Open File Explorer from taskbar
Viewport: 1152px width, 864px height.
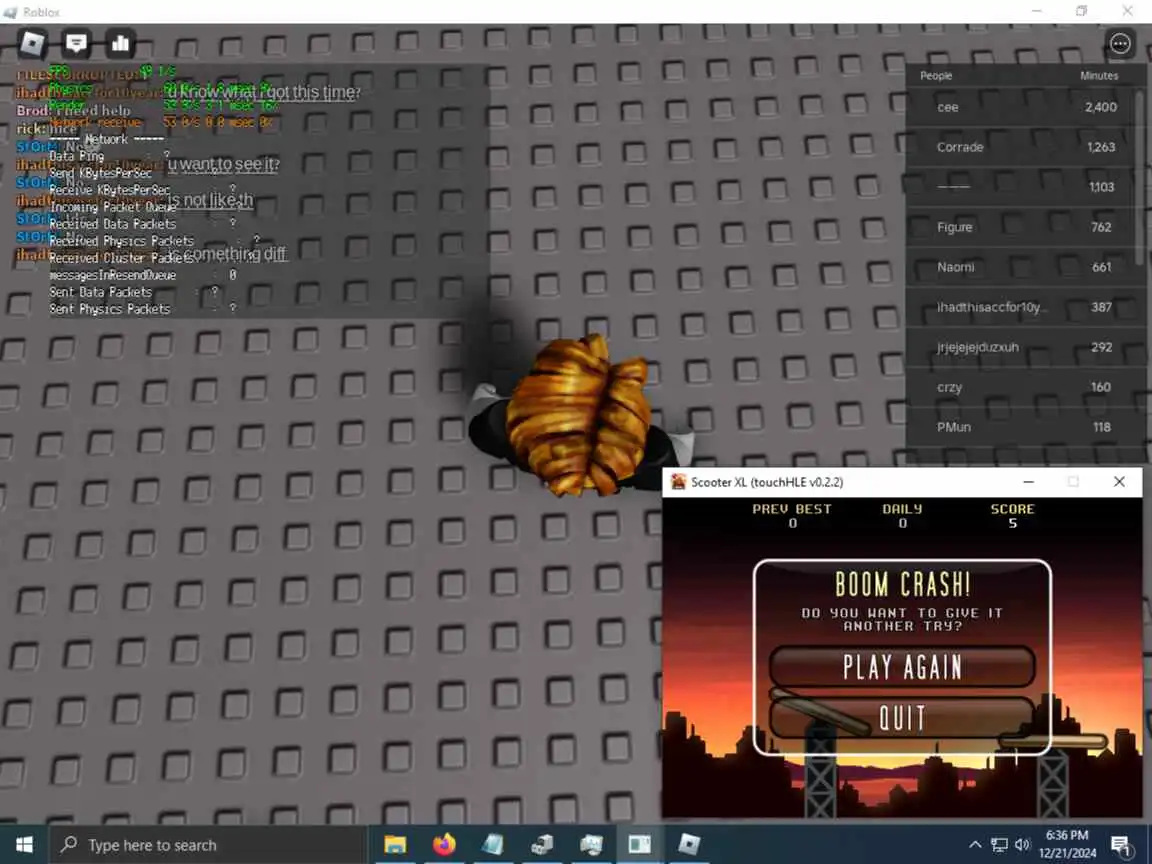point(395,845)
